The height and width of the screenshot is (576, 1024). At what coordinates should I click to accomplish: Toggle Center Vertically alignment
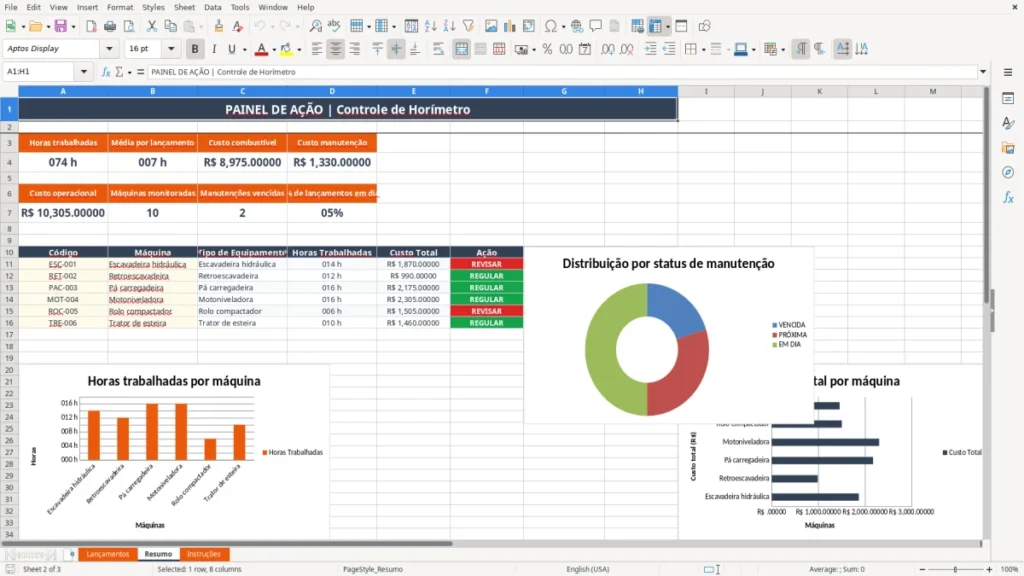click(x=396, y=49)
